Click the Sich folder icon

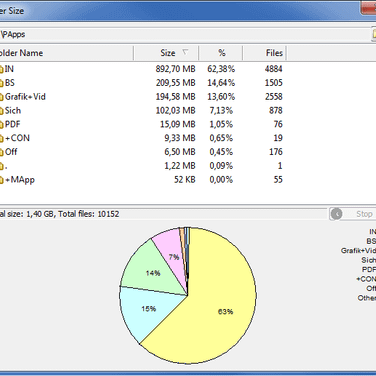1,111
